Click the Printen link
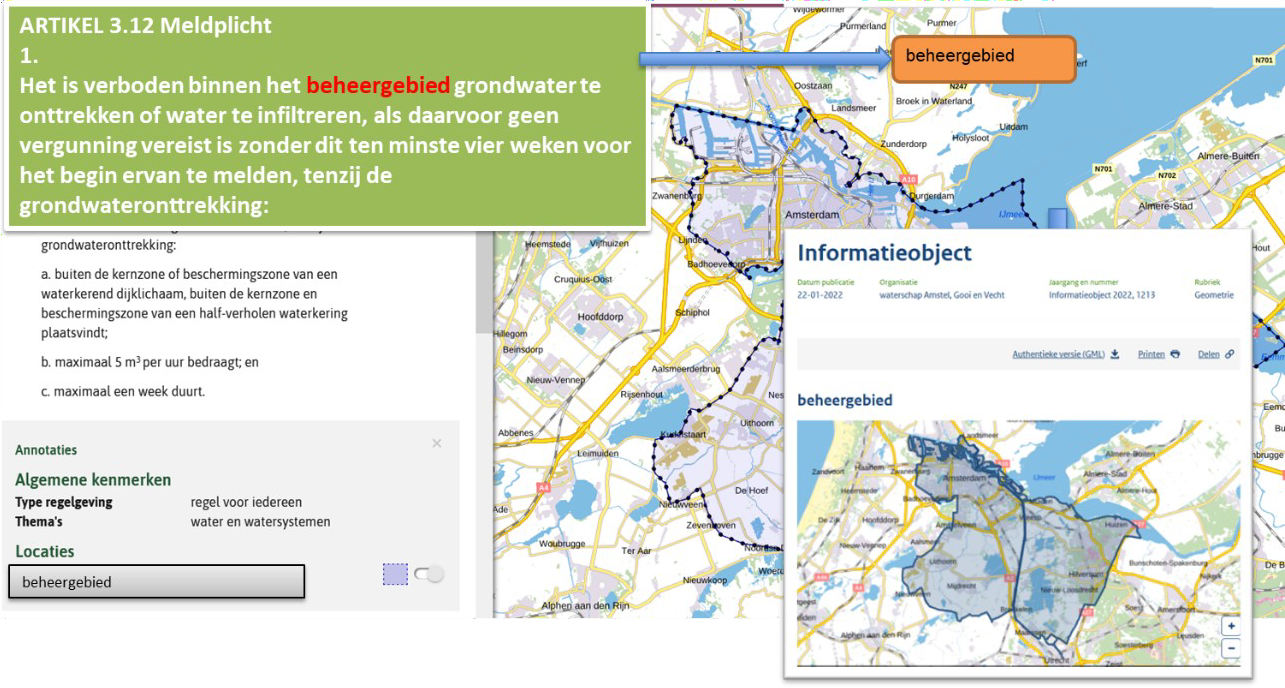This screenshot has height=688, width=1285. [x=1151, y=354]
